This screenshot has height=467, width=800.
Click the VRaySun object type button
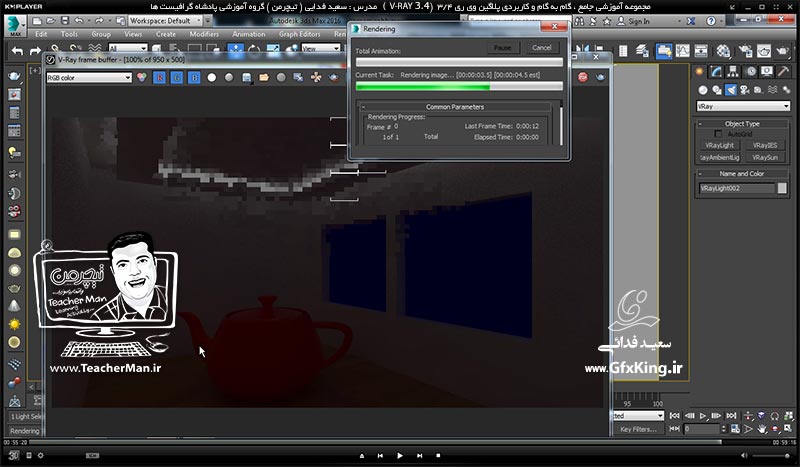(x=765, y=158)
